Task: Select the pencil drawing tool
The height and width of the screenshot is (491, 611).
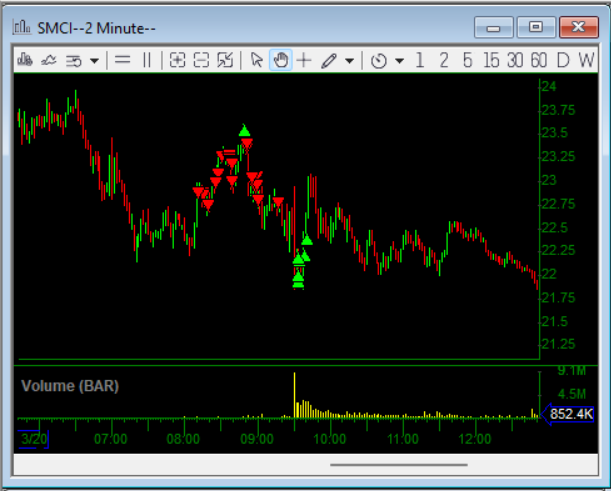Action: click(x=329, y=61)
